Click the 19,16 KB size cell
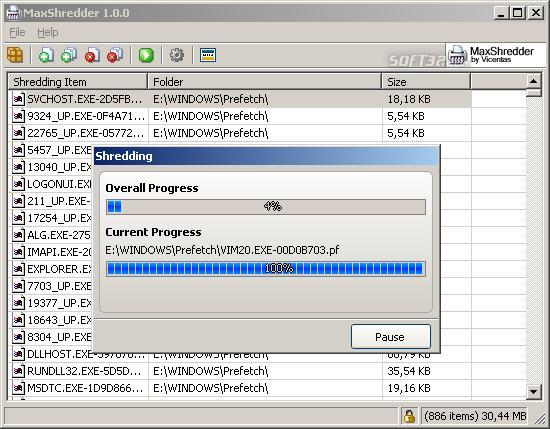Image resolution: width=550 pixels, height=429 pixels. click(x=409, y=388)
